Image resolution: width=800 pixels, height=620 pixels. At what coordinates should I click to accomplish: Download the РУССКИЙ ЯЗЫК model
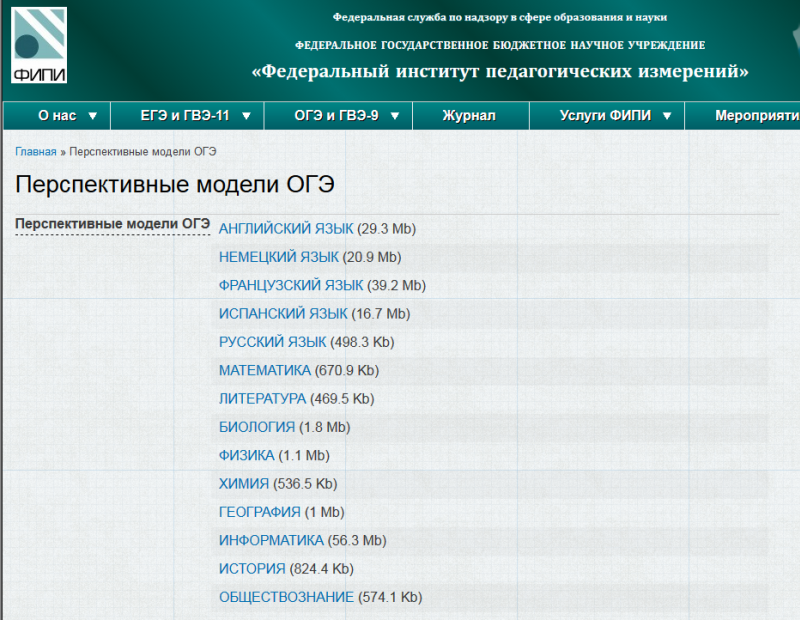coord(272,342)
